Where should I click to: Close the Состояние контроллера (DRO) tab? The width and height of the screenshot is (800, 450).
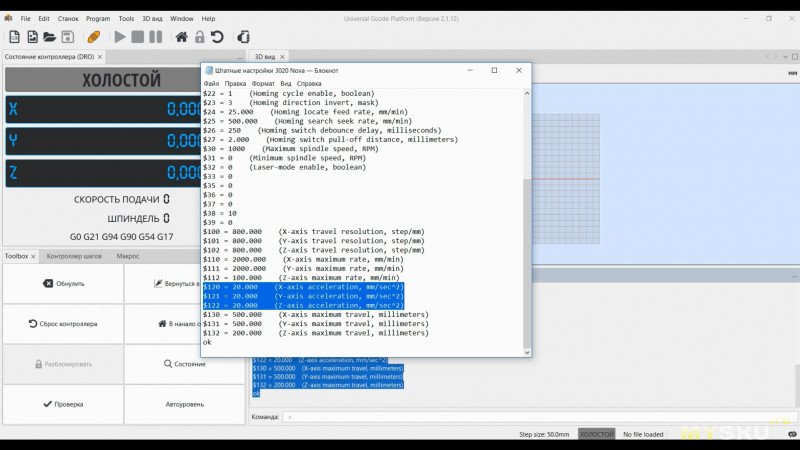[x=100, y=57]
